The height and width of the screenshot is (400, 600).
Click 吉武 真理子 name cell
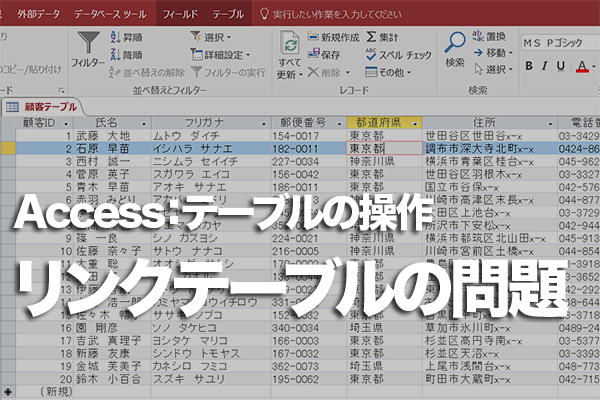[x=112, y=341]
